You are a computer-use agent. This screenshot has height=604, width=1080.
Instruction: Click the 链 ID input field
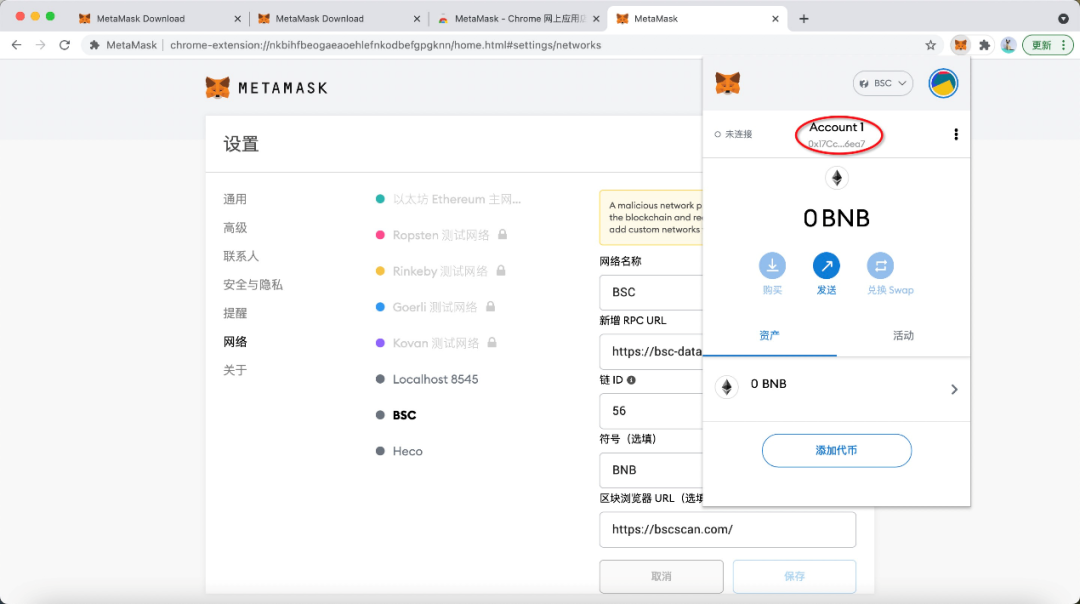click(x=651, y=410)
